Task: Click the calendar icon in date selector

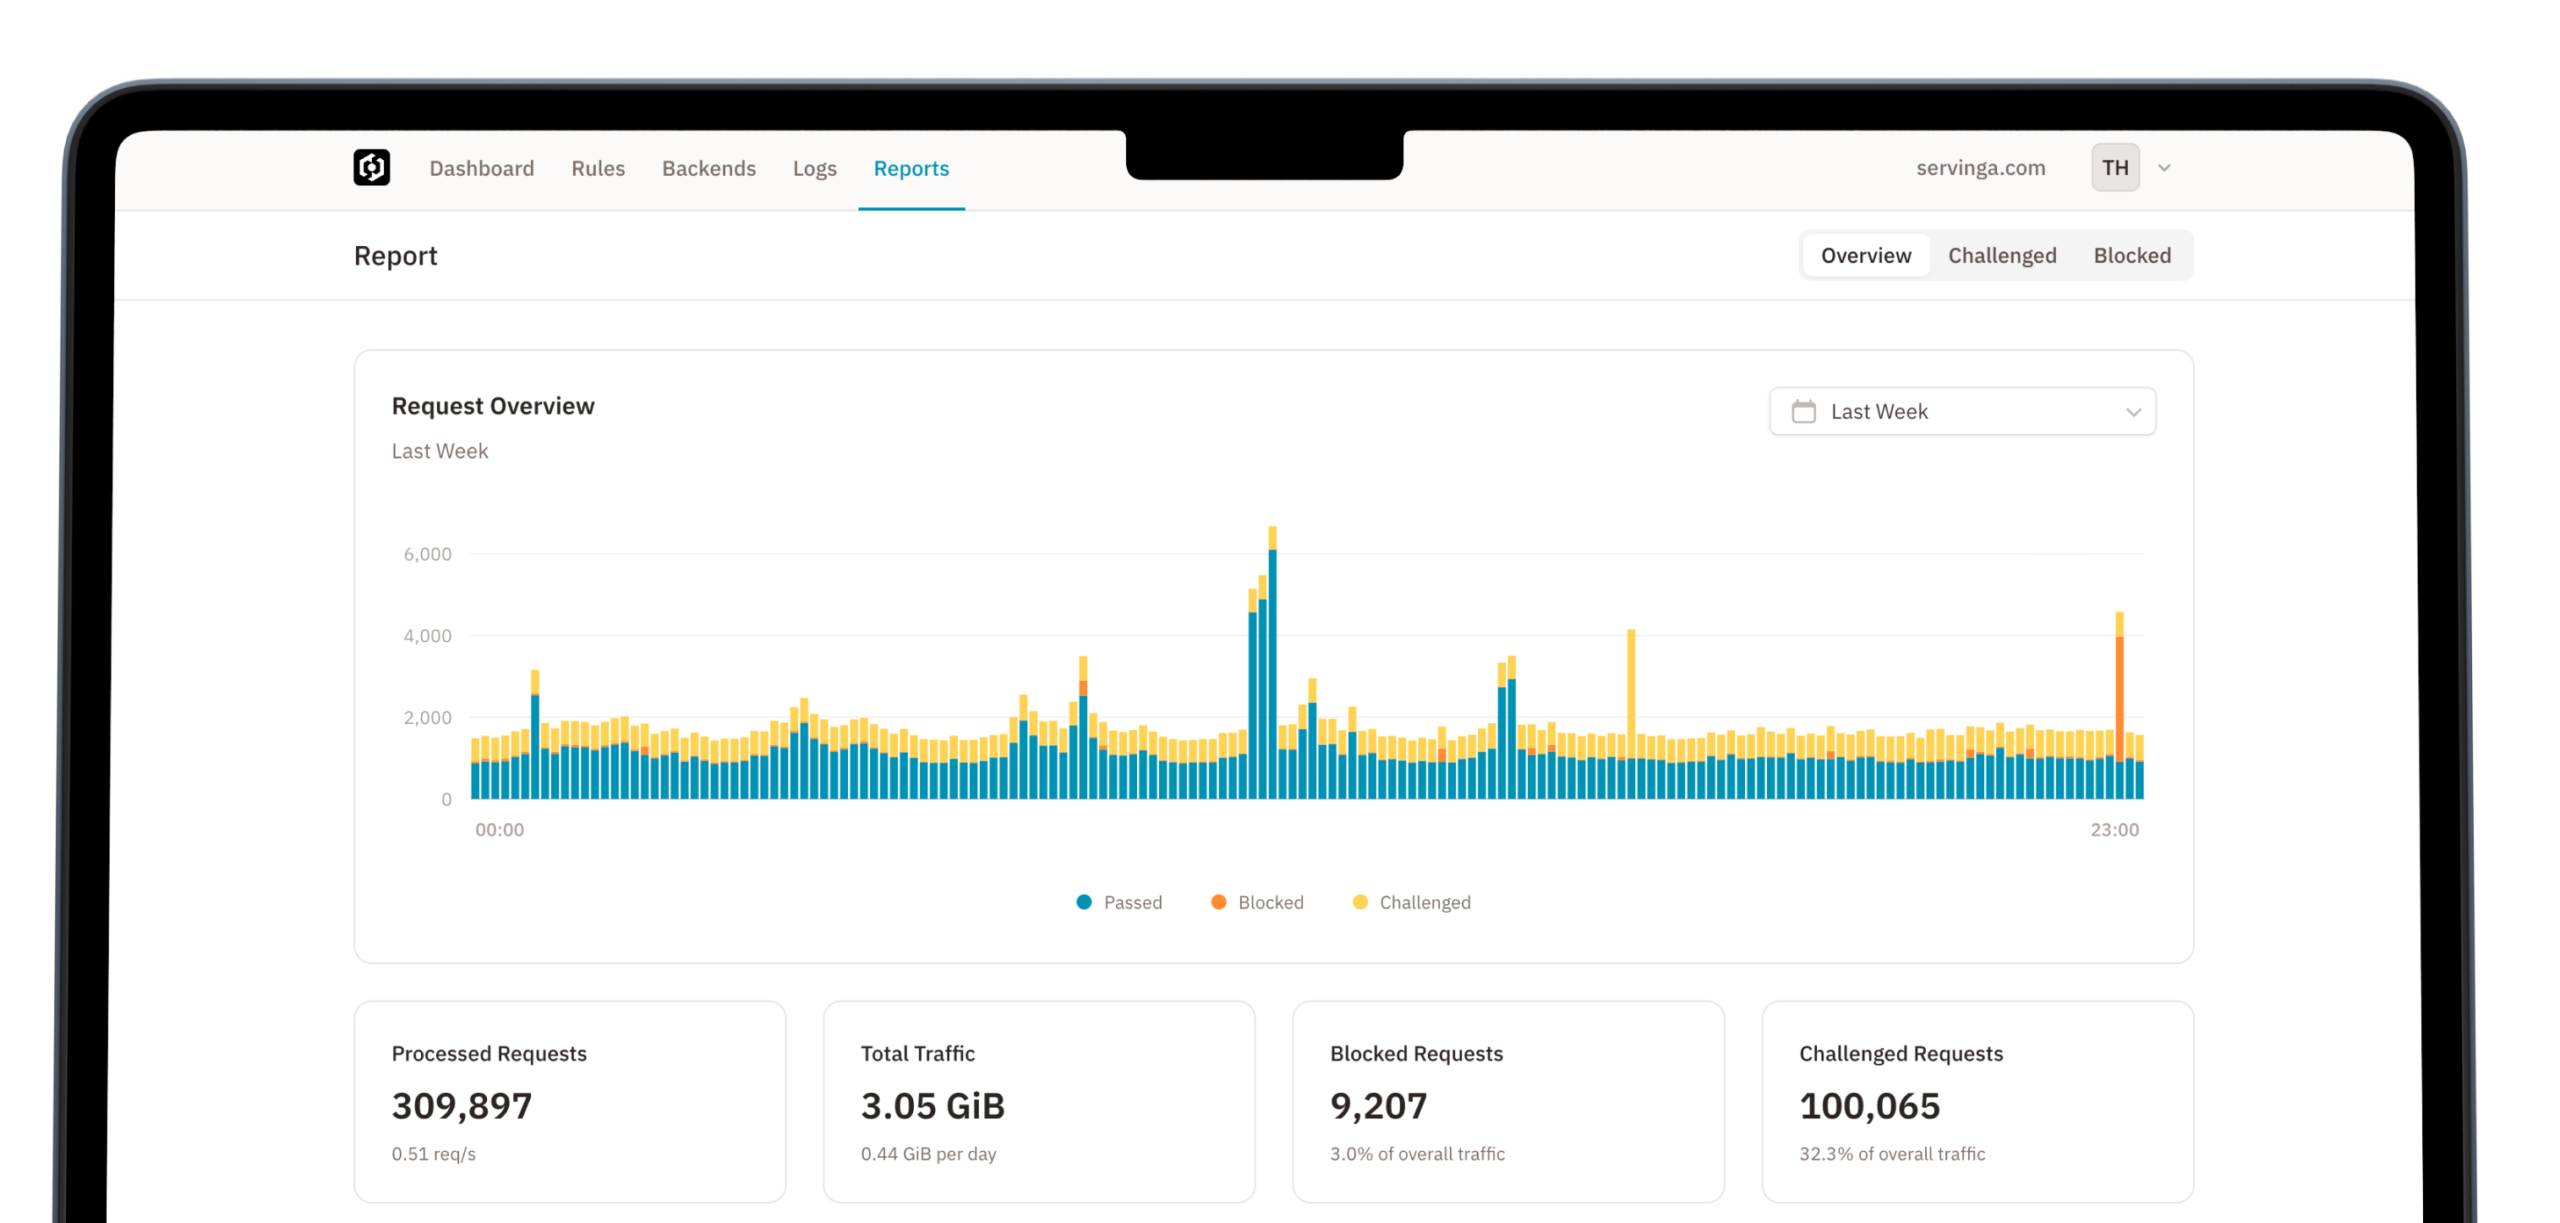Action: (x=1803, y=411)
